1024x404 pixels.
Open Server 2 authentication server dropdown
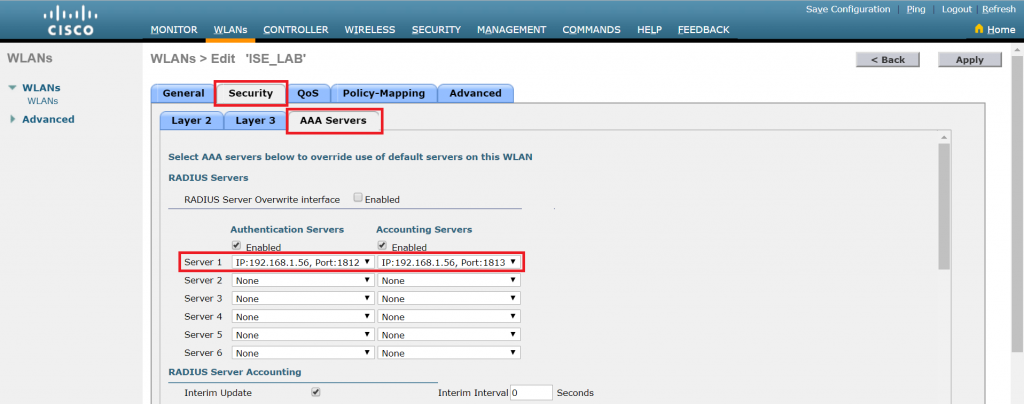[x=303, y=281]
